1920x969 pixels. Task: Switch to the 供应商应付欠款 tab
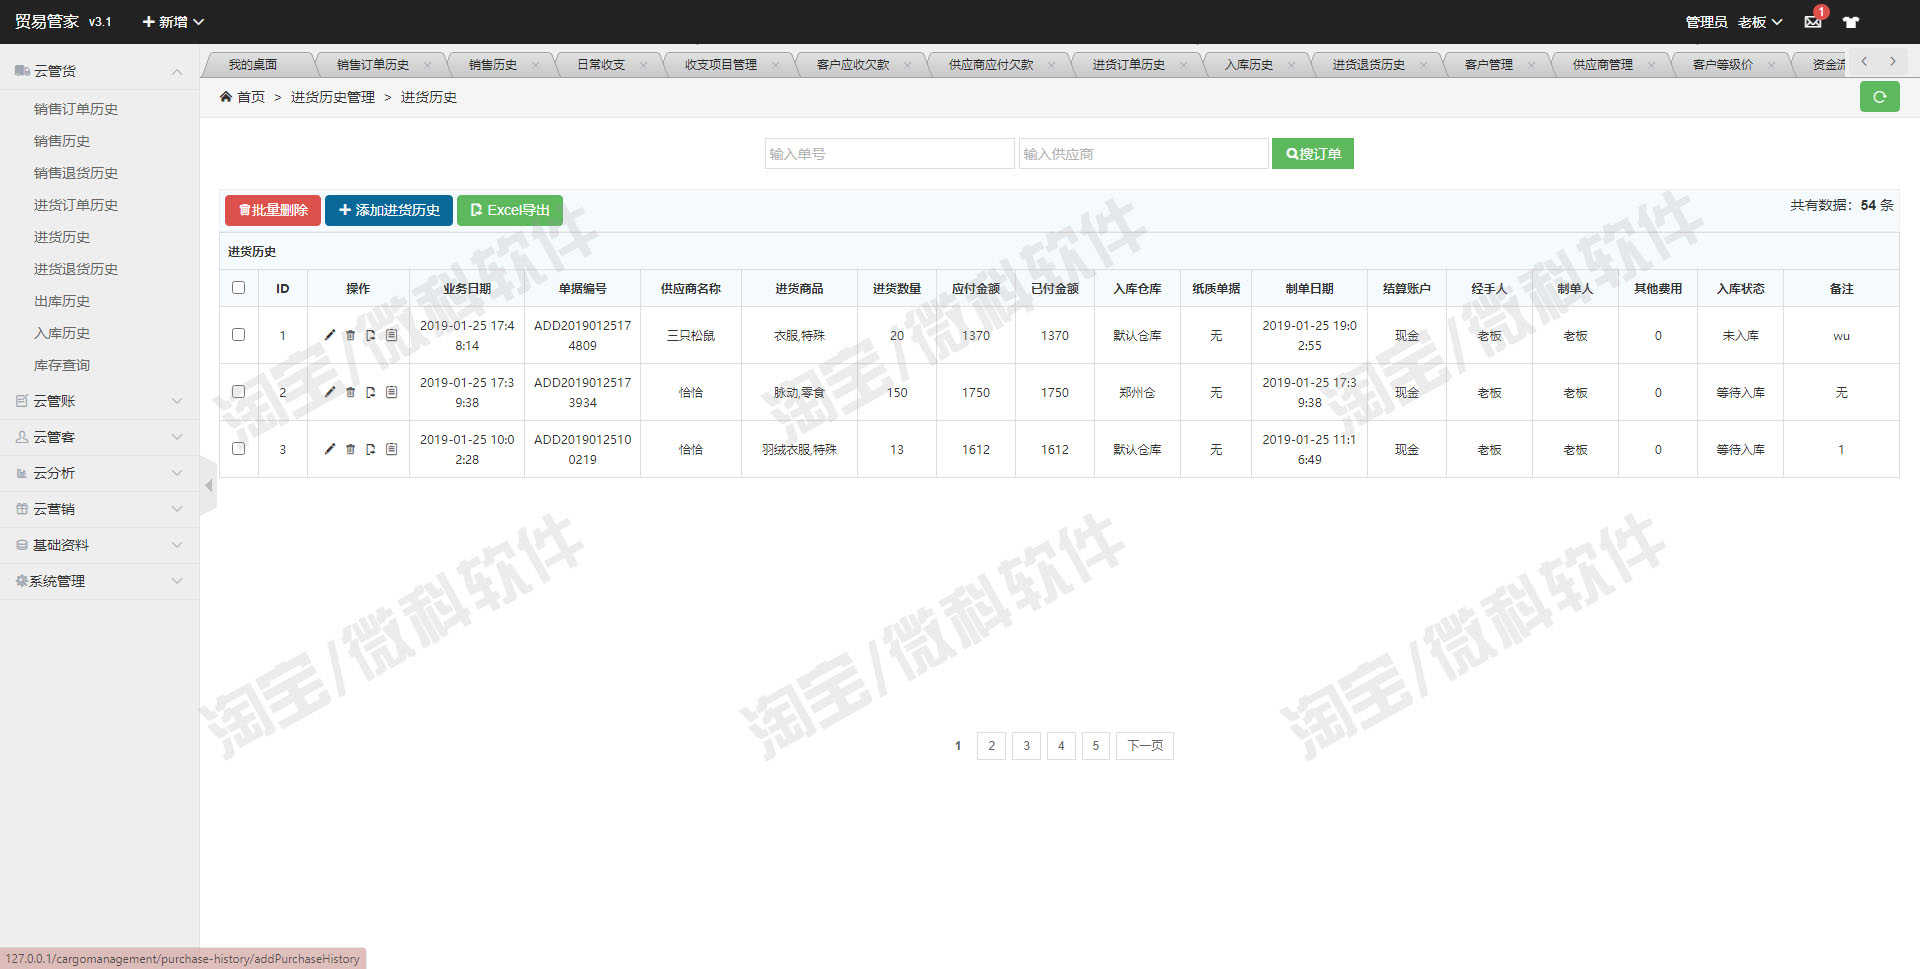click(990, 65)
